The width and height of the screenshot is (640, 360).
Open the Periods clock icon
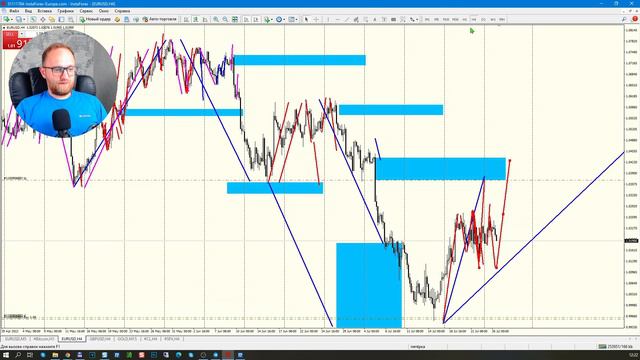(x=279, y=19)
